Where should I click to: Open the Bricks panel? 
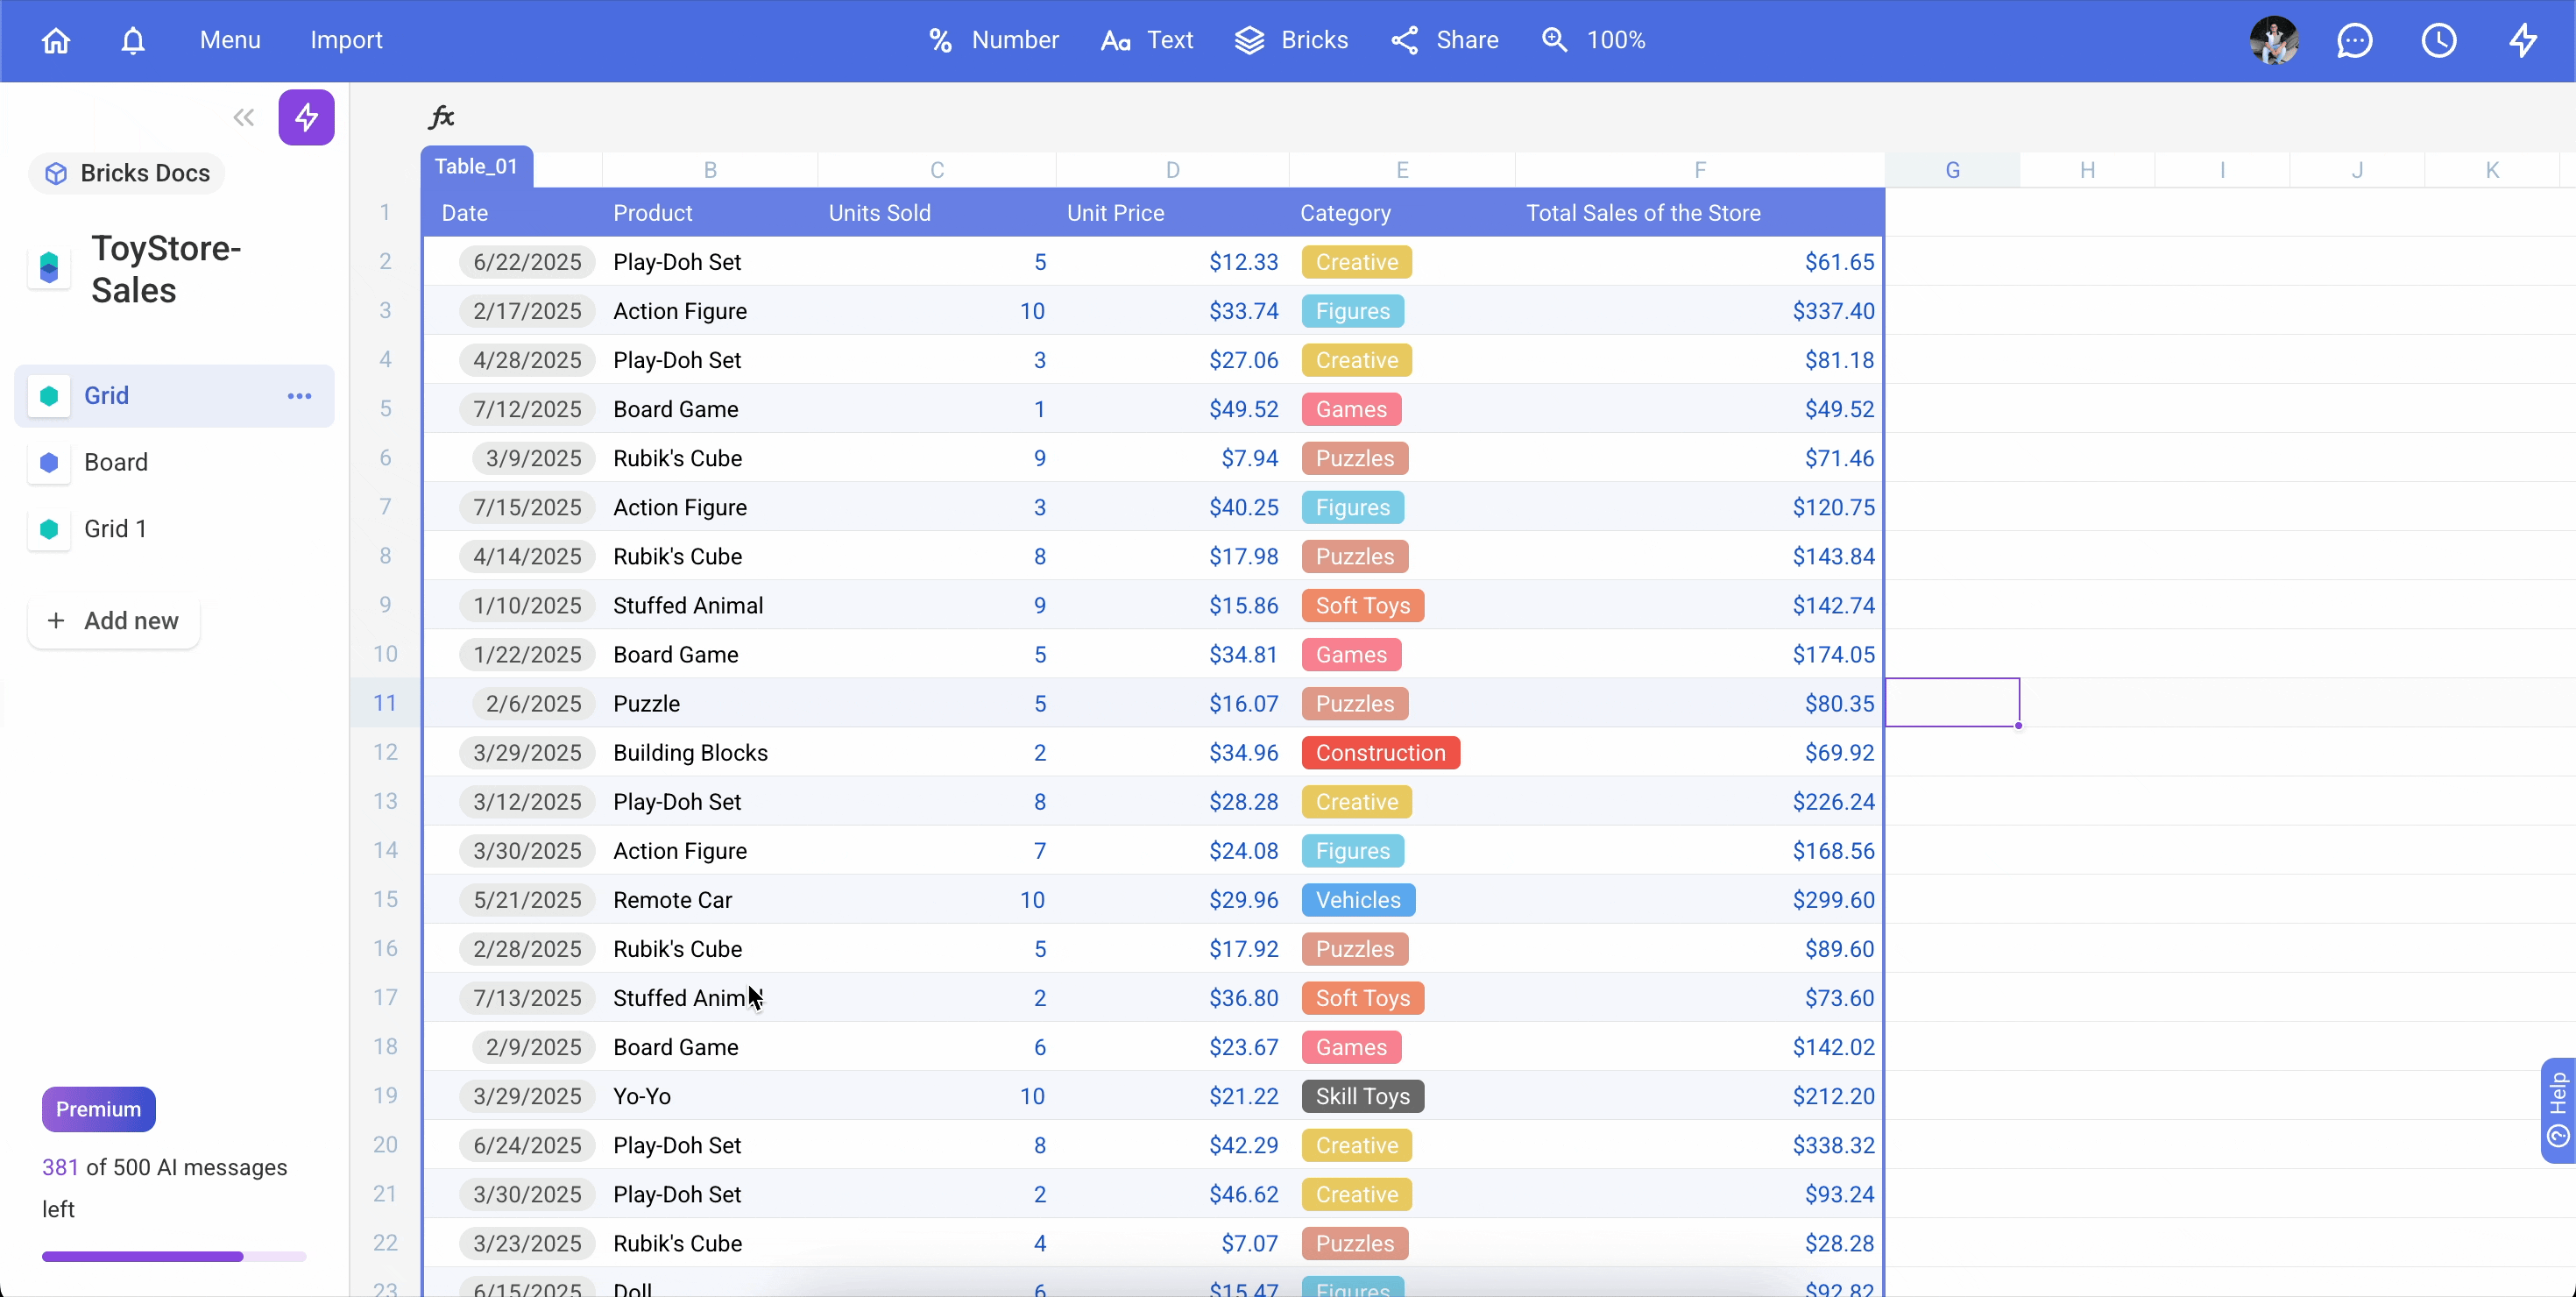(x=1291, y=40)
